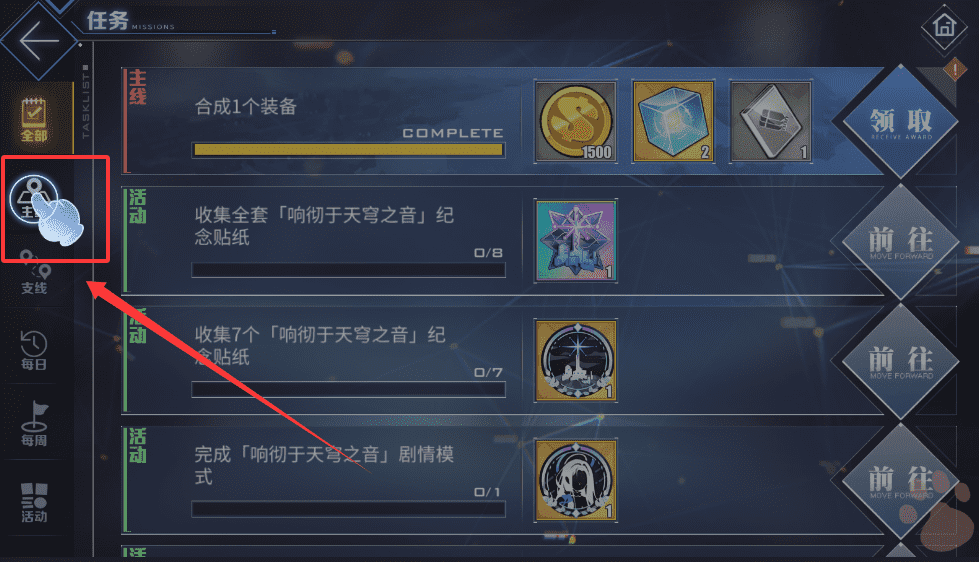Image resolution: width=979 pixels, height=562 pixels.
Task: Select the 全部 all-tasks tab
Action: pos(34,119)
